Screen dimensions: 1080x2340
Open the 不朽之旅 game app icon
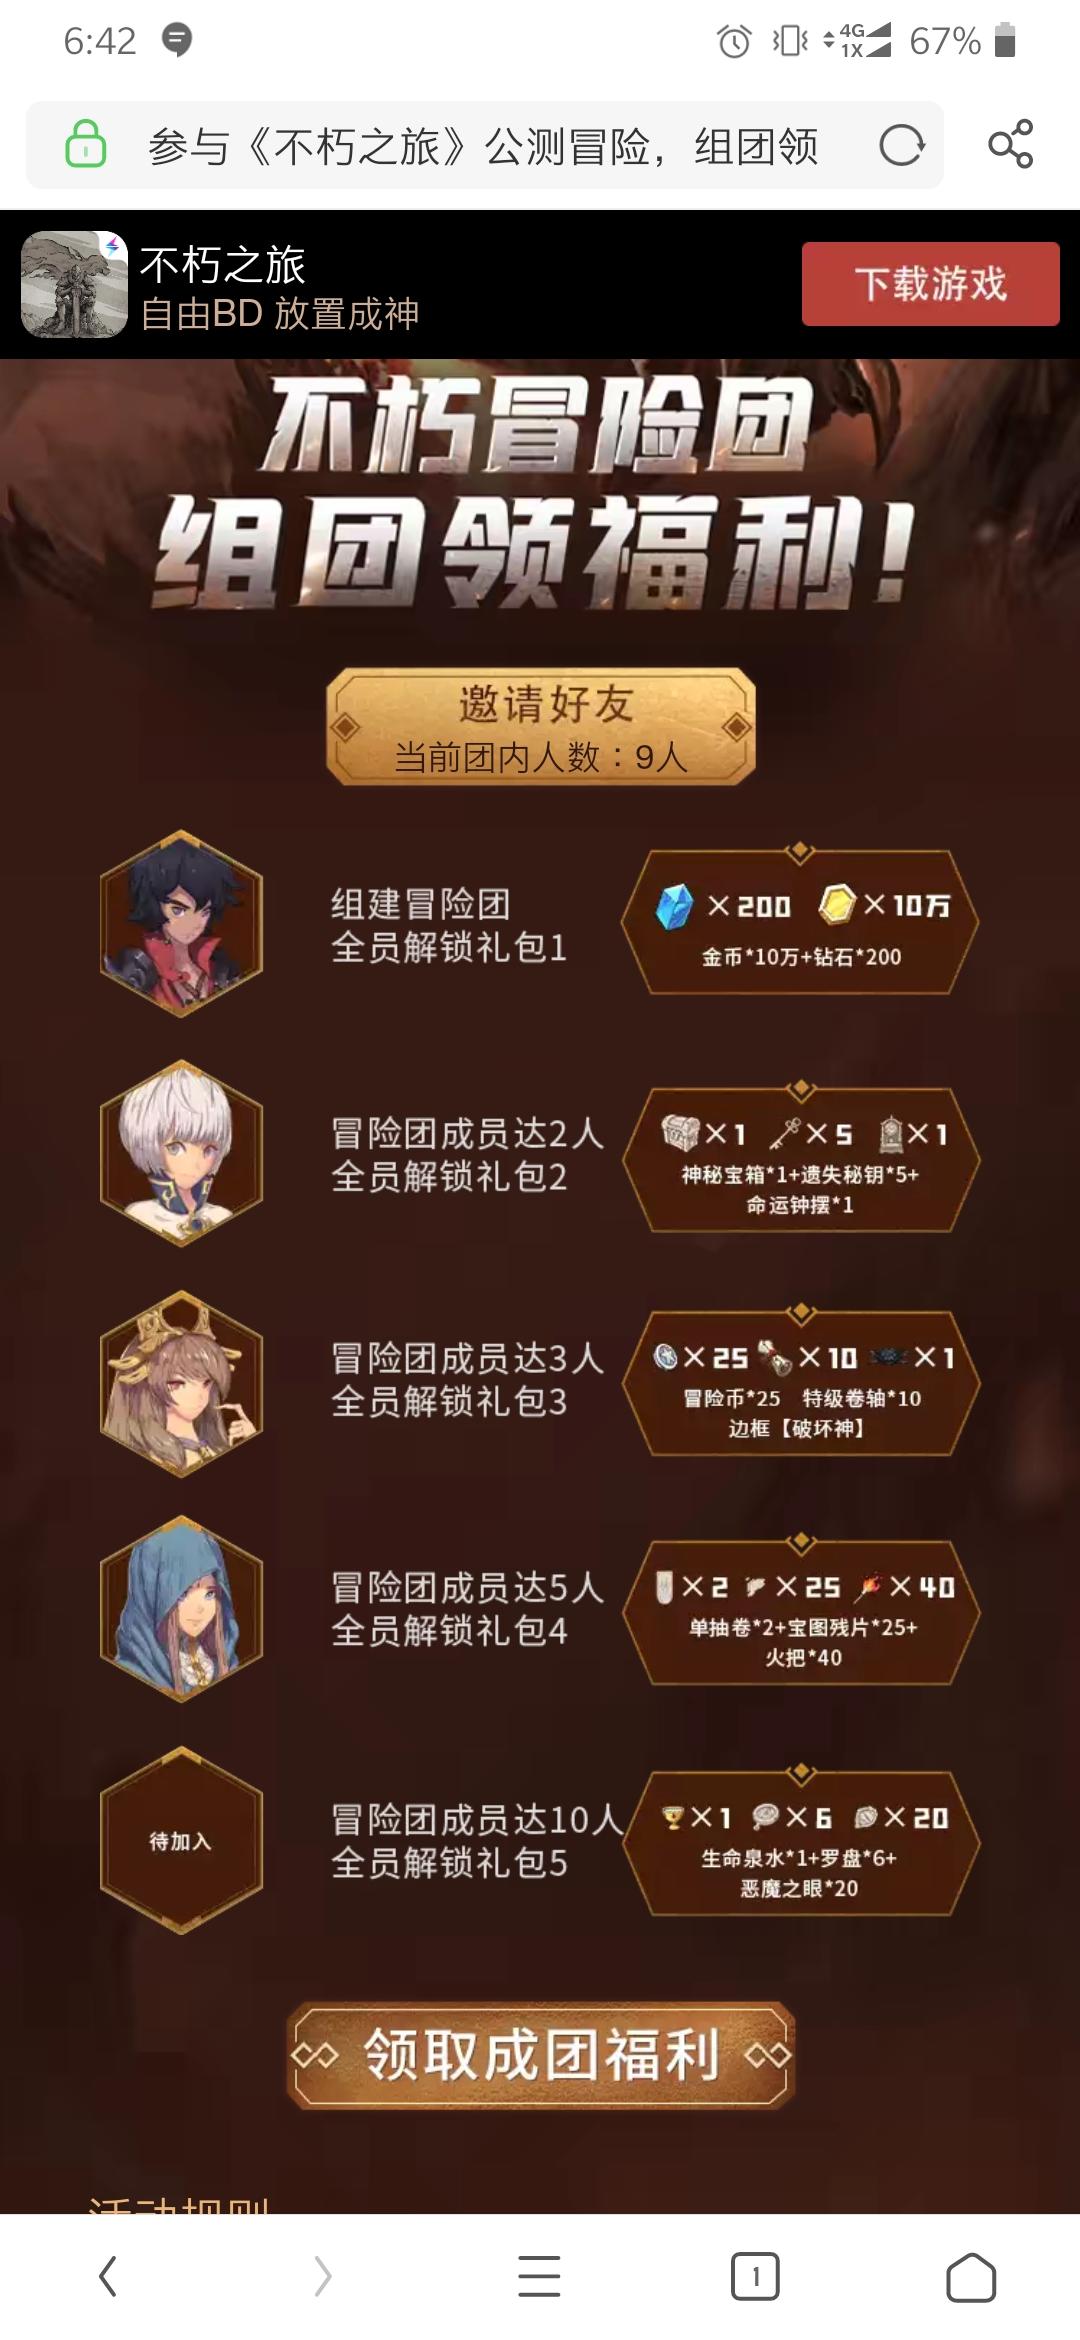pos(74,284)
